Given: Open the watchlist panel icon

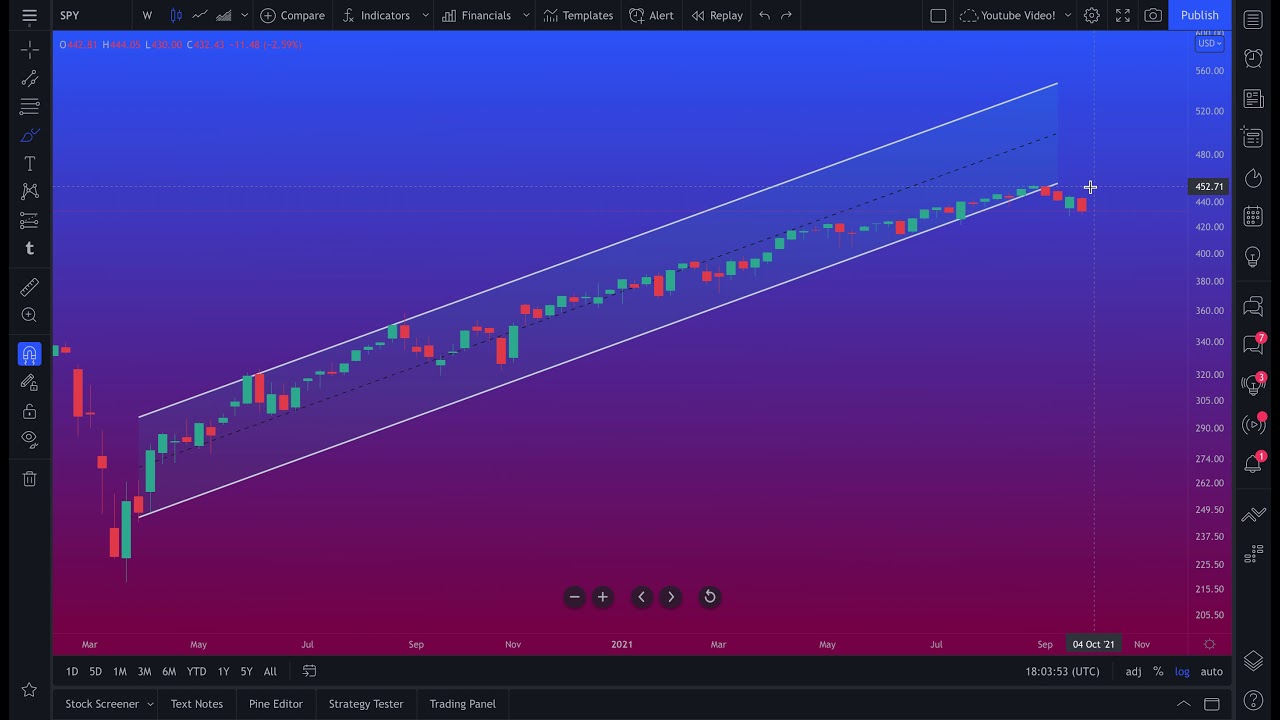Looking at the screenshot, I should pos(1253,19).
